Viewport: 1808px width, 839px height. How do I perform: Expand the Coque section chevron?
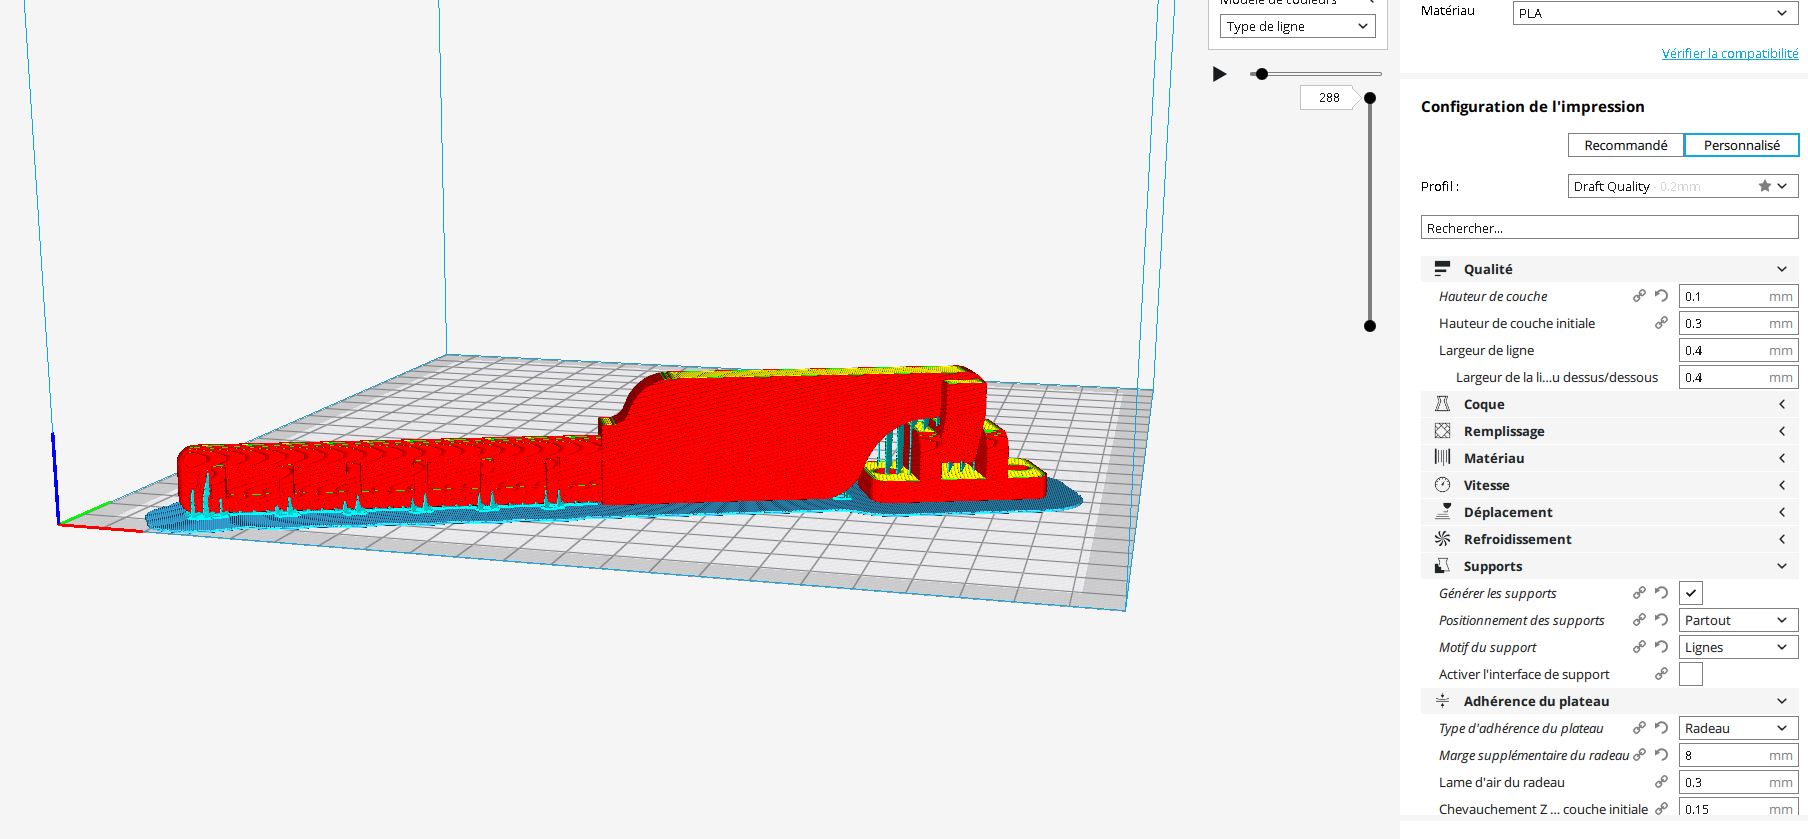pyautogui.click(x=1782, y=404)
